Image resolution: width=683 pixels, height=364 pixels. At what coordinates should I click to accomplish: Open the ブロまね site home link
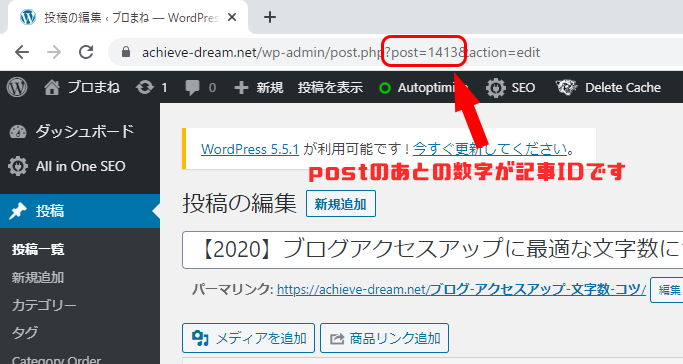81,87
